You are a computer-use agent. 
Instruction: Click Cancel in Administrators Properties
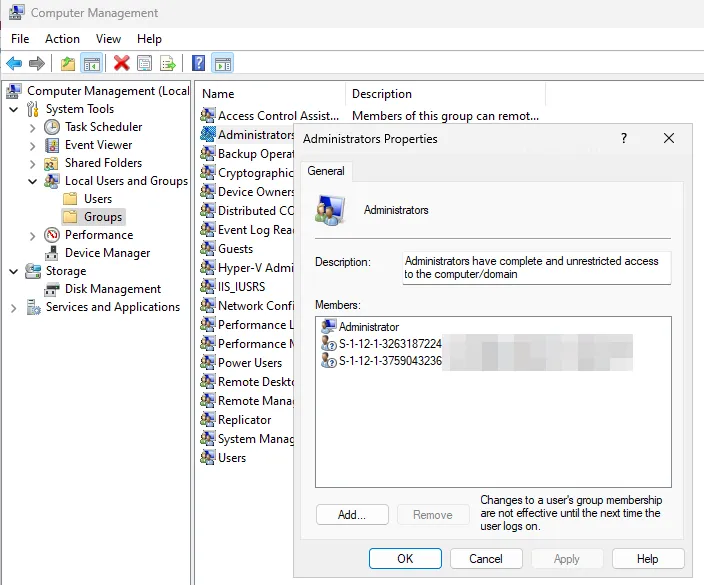click(x=486, y=559)
